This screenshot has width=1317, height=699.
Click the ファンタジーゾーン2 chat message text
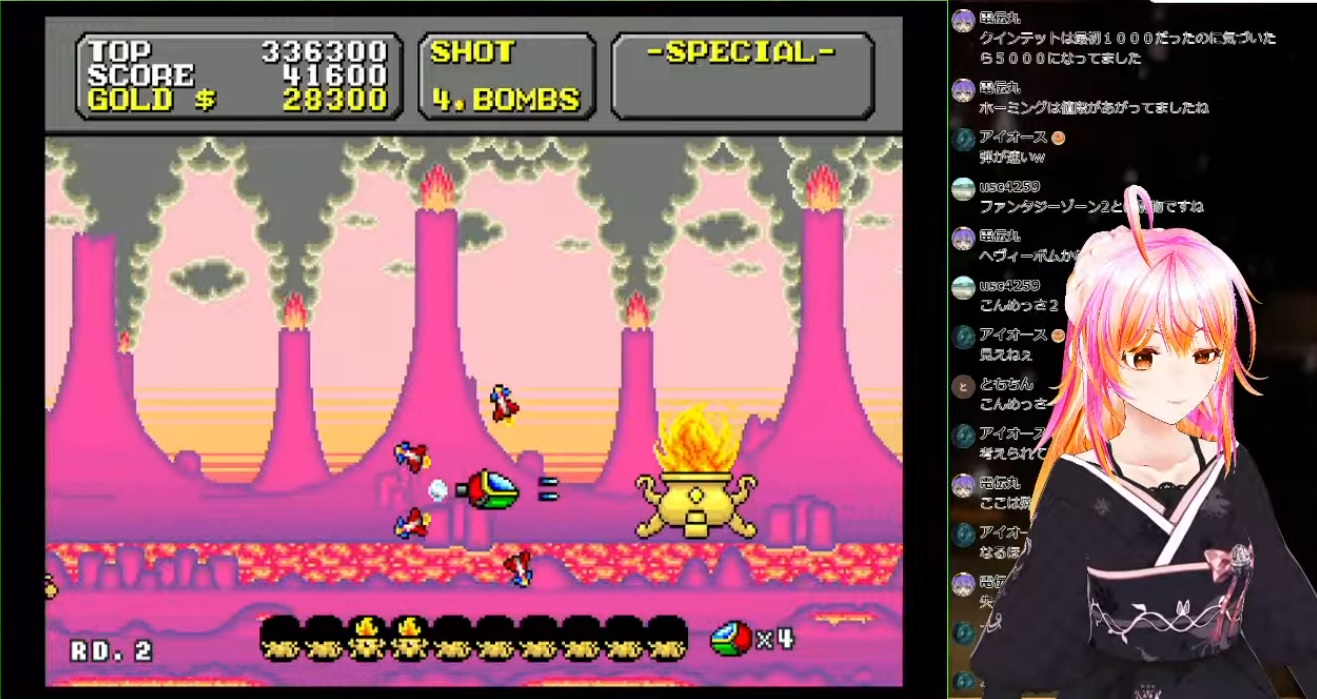(1091, 207)
